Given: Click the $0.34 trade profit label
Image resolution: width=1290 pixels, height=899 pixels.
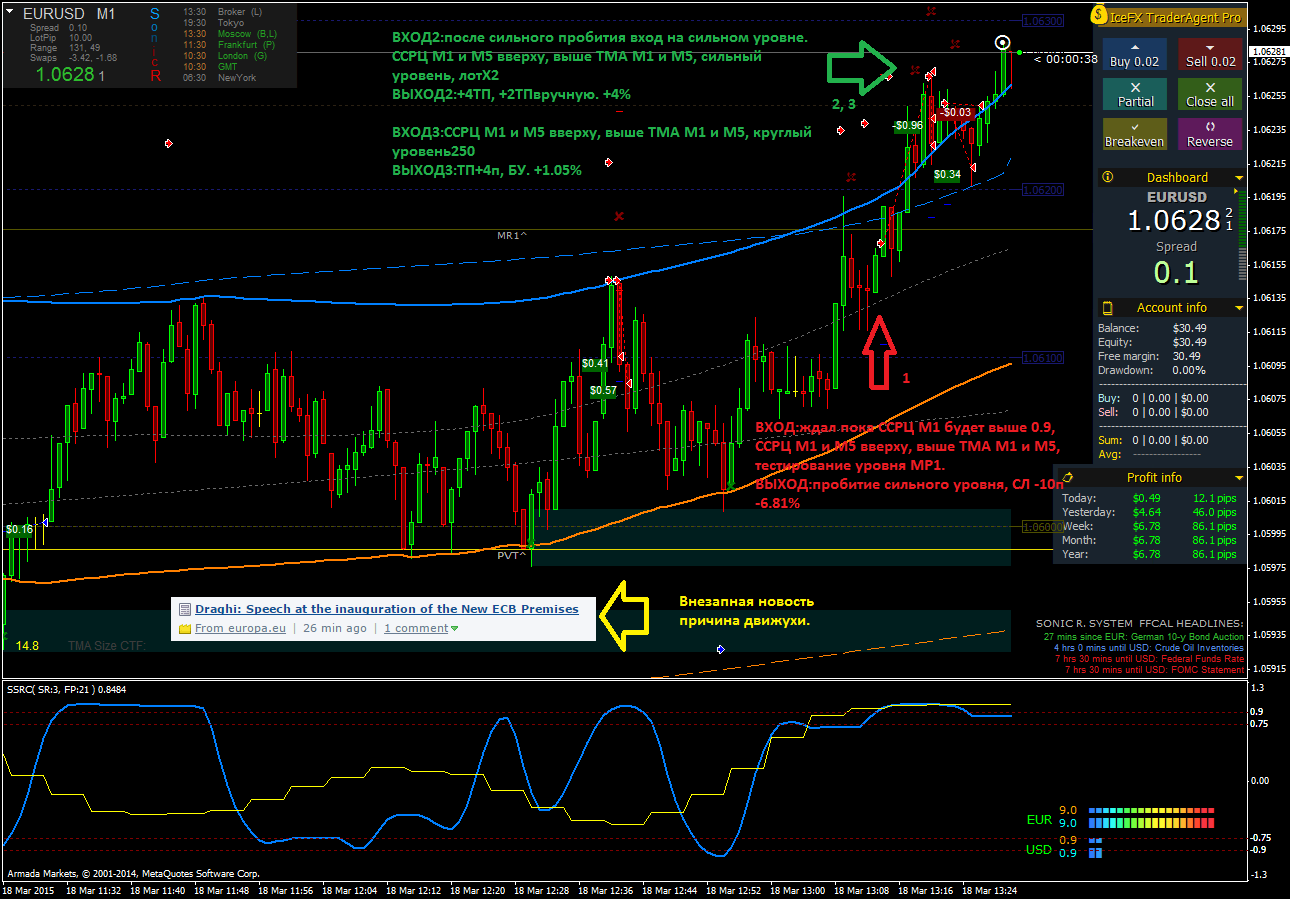Looking at the screenshot, I should (948, 174).
